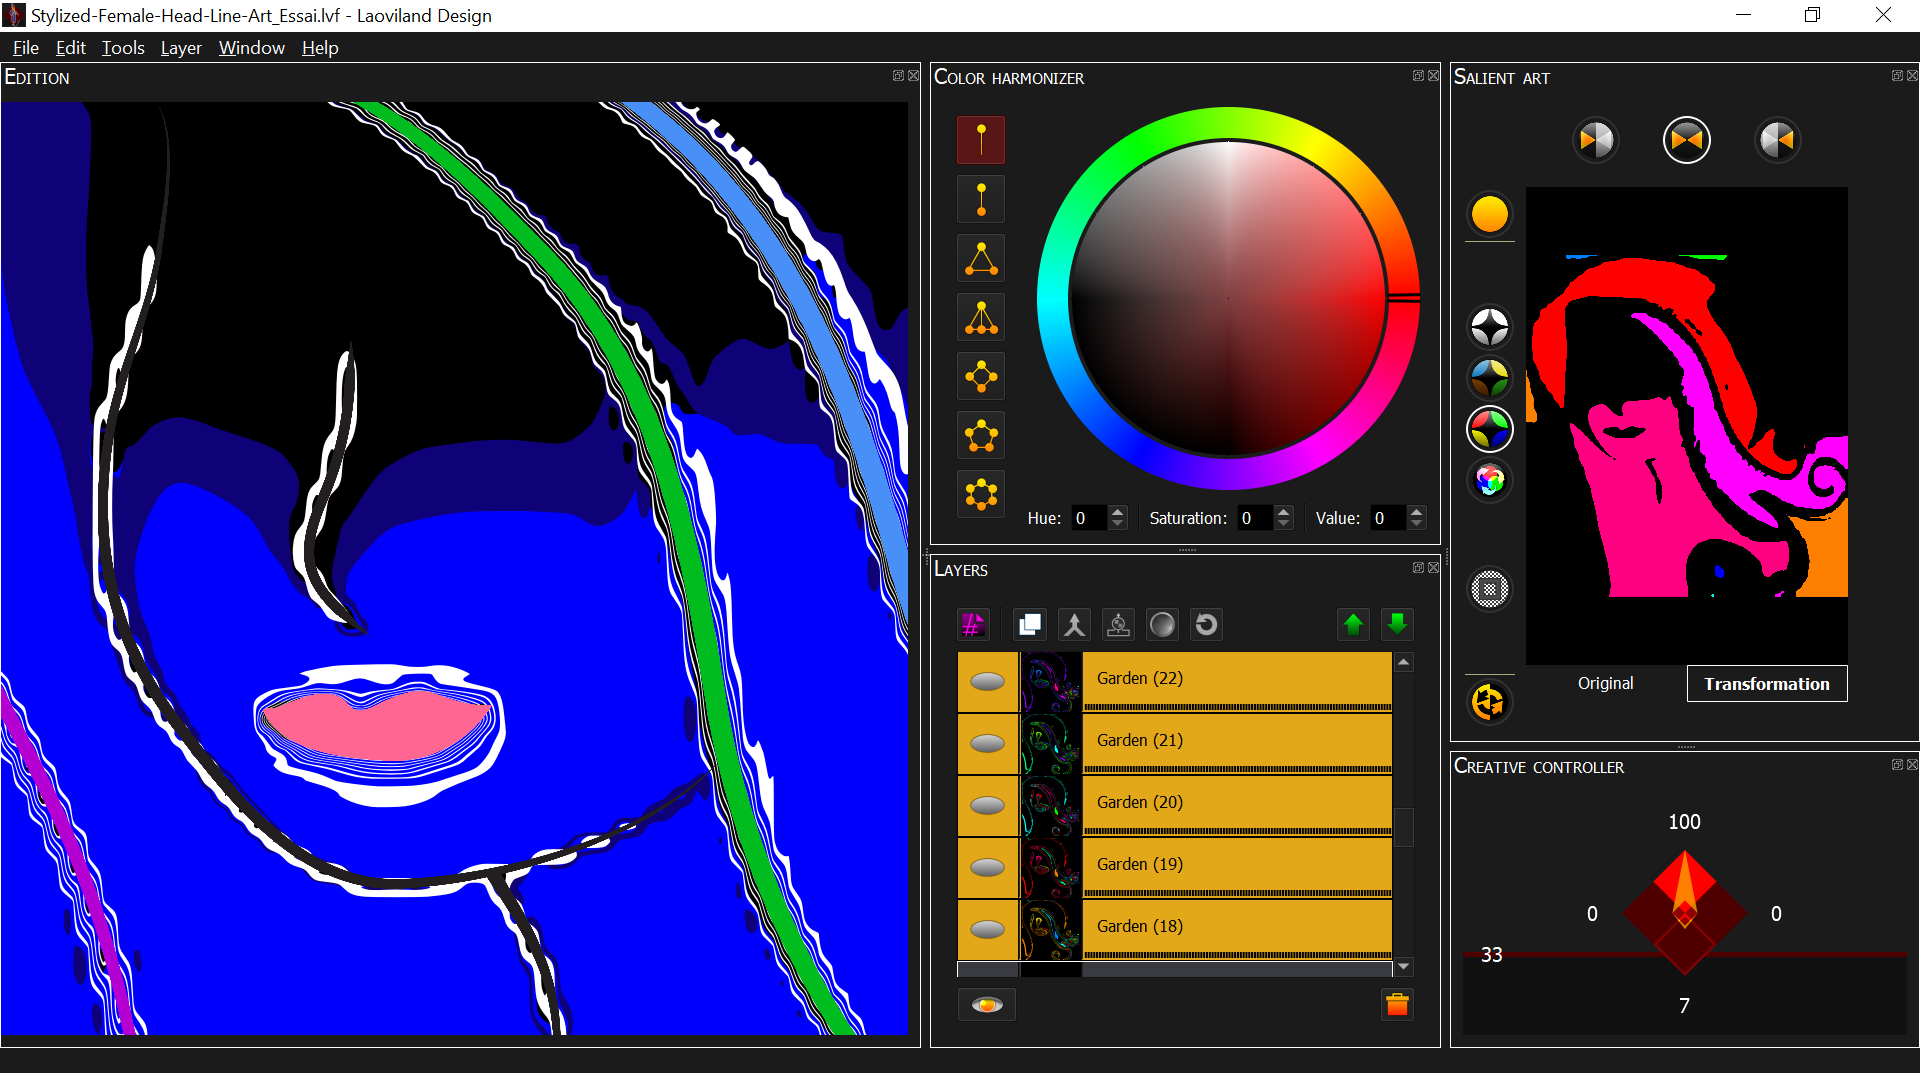Select the four-point diamond harmony icon
1920x1073 pixels.
[981, 376]
